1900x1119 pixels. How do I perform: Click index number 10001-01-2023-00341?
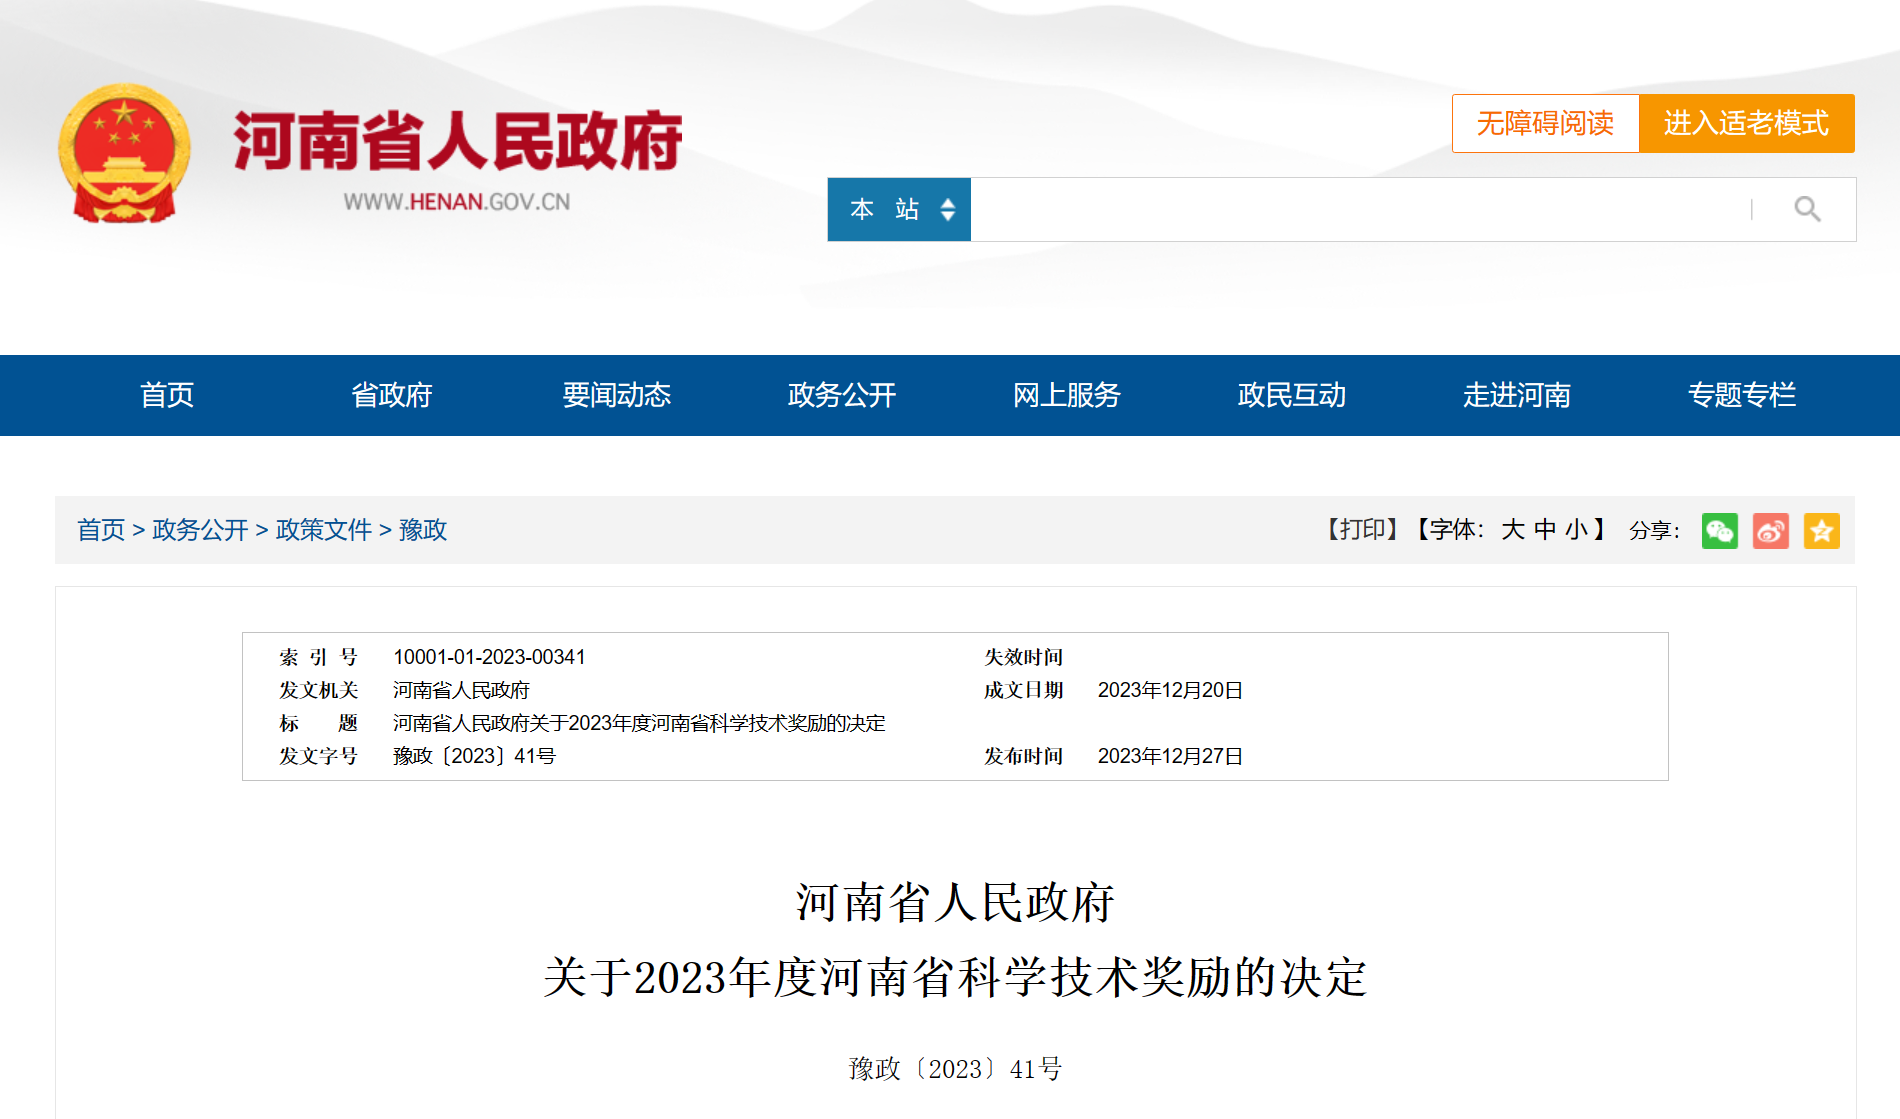click(489, 657)
